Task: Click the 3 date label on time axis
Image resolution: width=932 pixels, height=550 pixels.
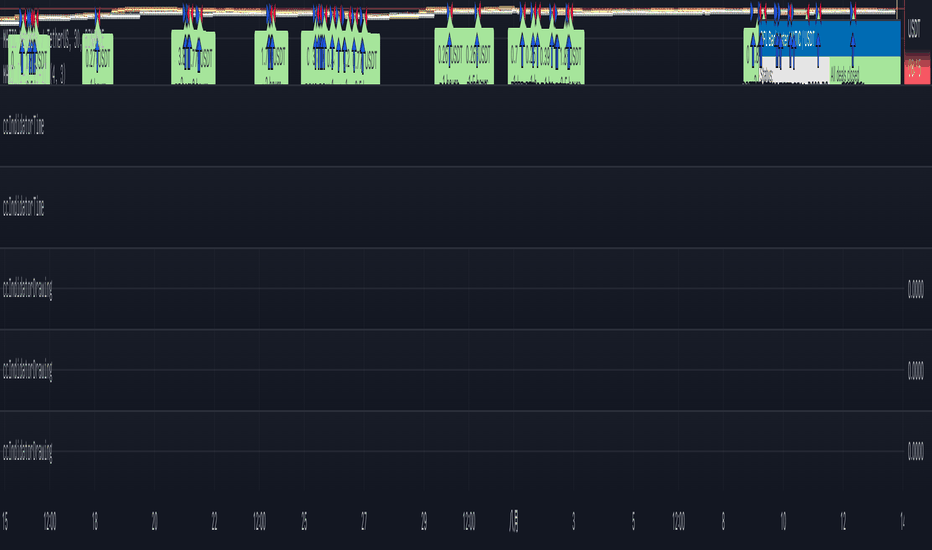Action: point(574,521)
